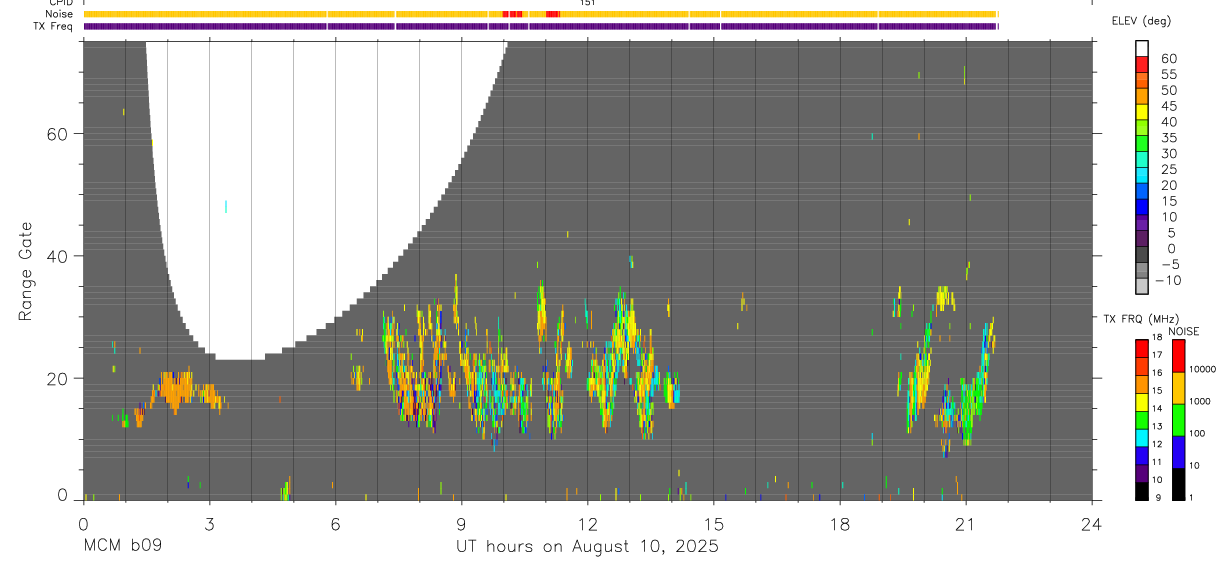Image resolution: width=1228 pixels, height=567 pixels.
Task: Click the '151' CPID value above the plot
Action: [x=587, y=3]
